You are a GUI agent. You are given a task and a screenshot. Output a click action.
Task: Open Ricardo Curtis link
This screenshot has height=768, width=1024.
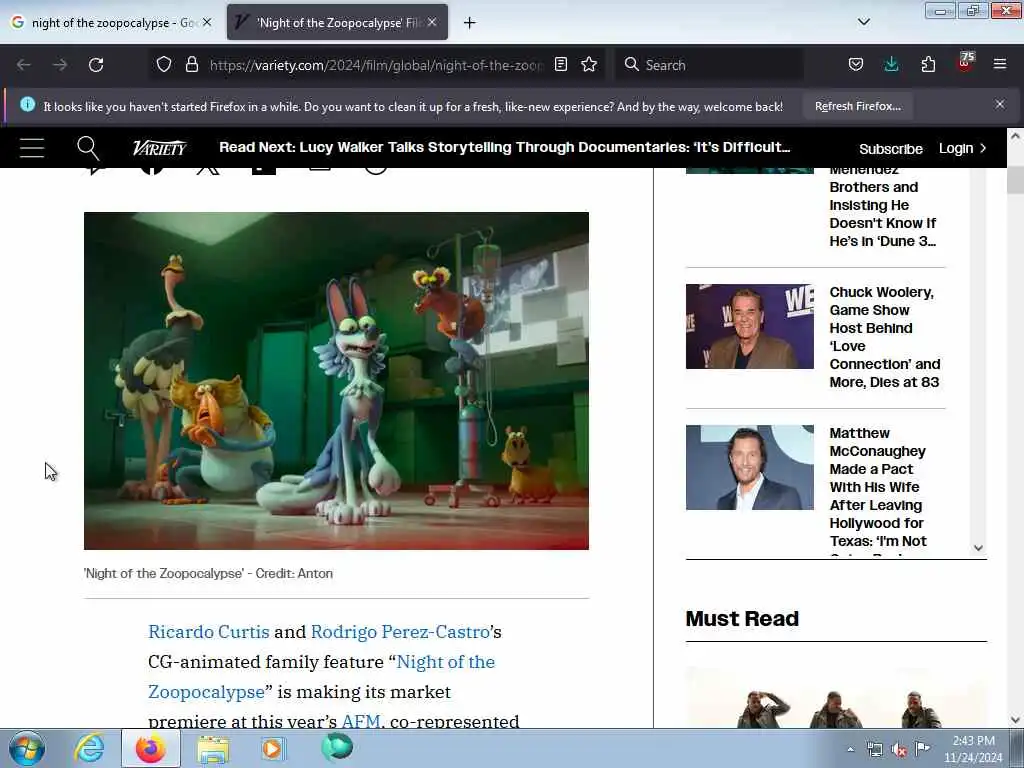click(x=208, y=632)
